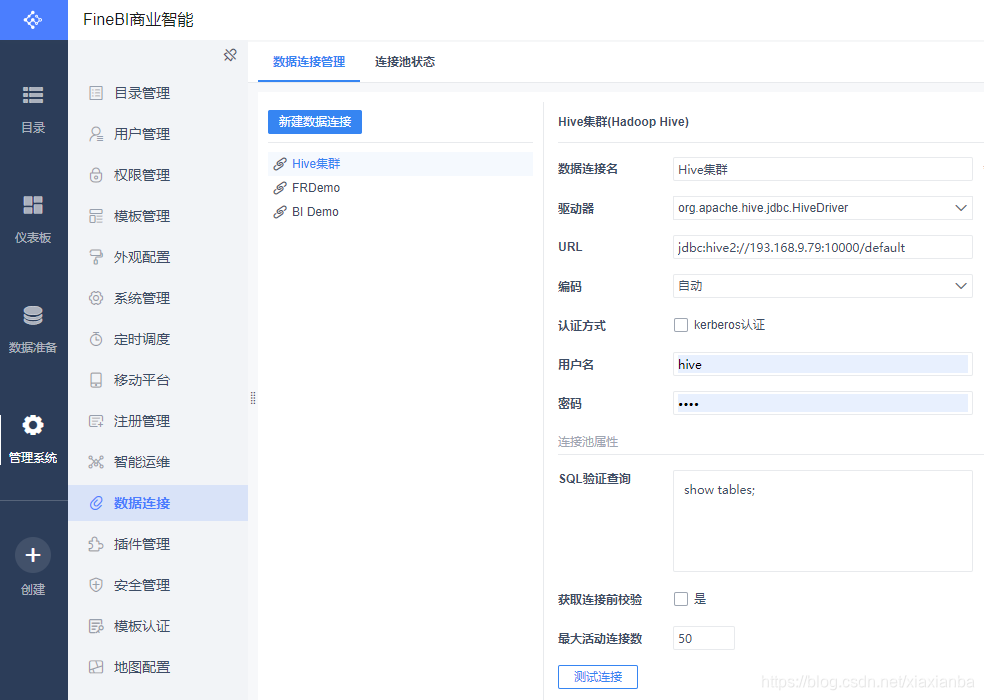Screen dimensions: 984x700
Task: Click the URL input field
Action: [x=823, y=247]
